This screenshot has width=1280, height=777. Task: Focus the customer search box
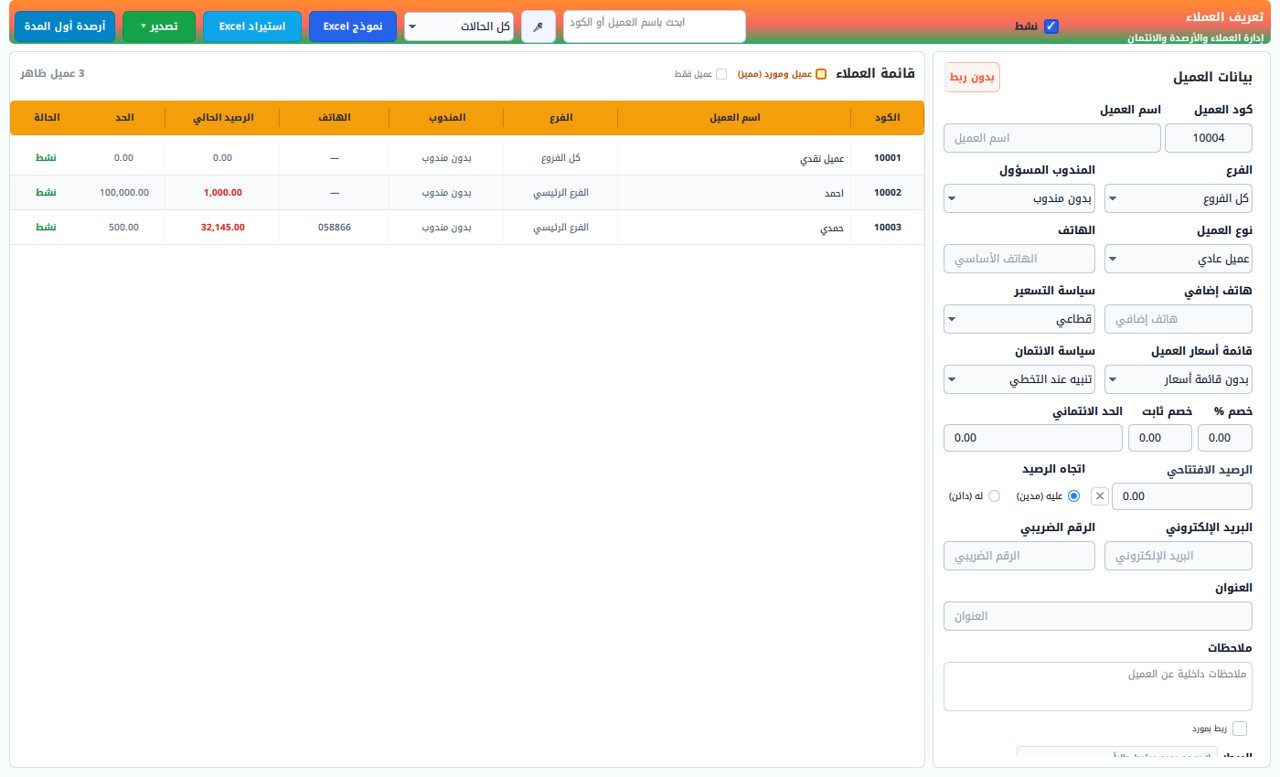point(655,26)
